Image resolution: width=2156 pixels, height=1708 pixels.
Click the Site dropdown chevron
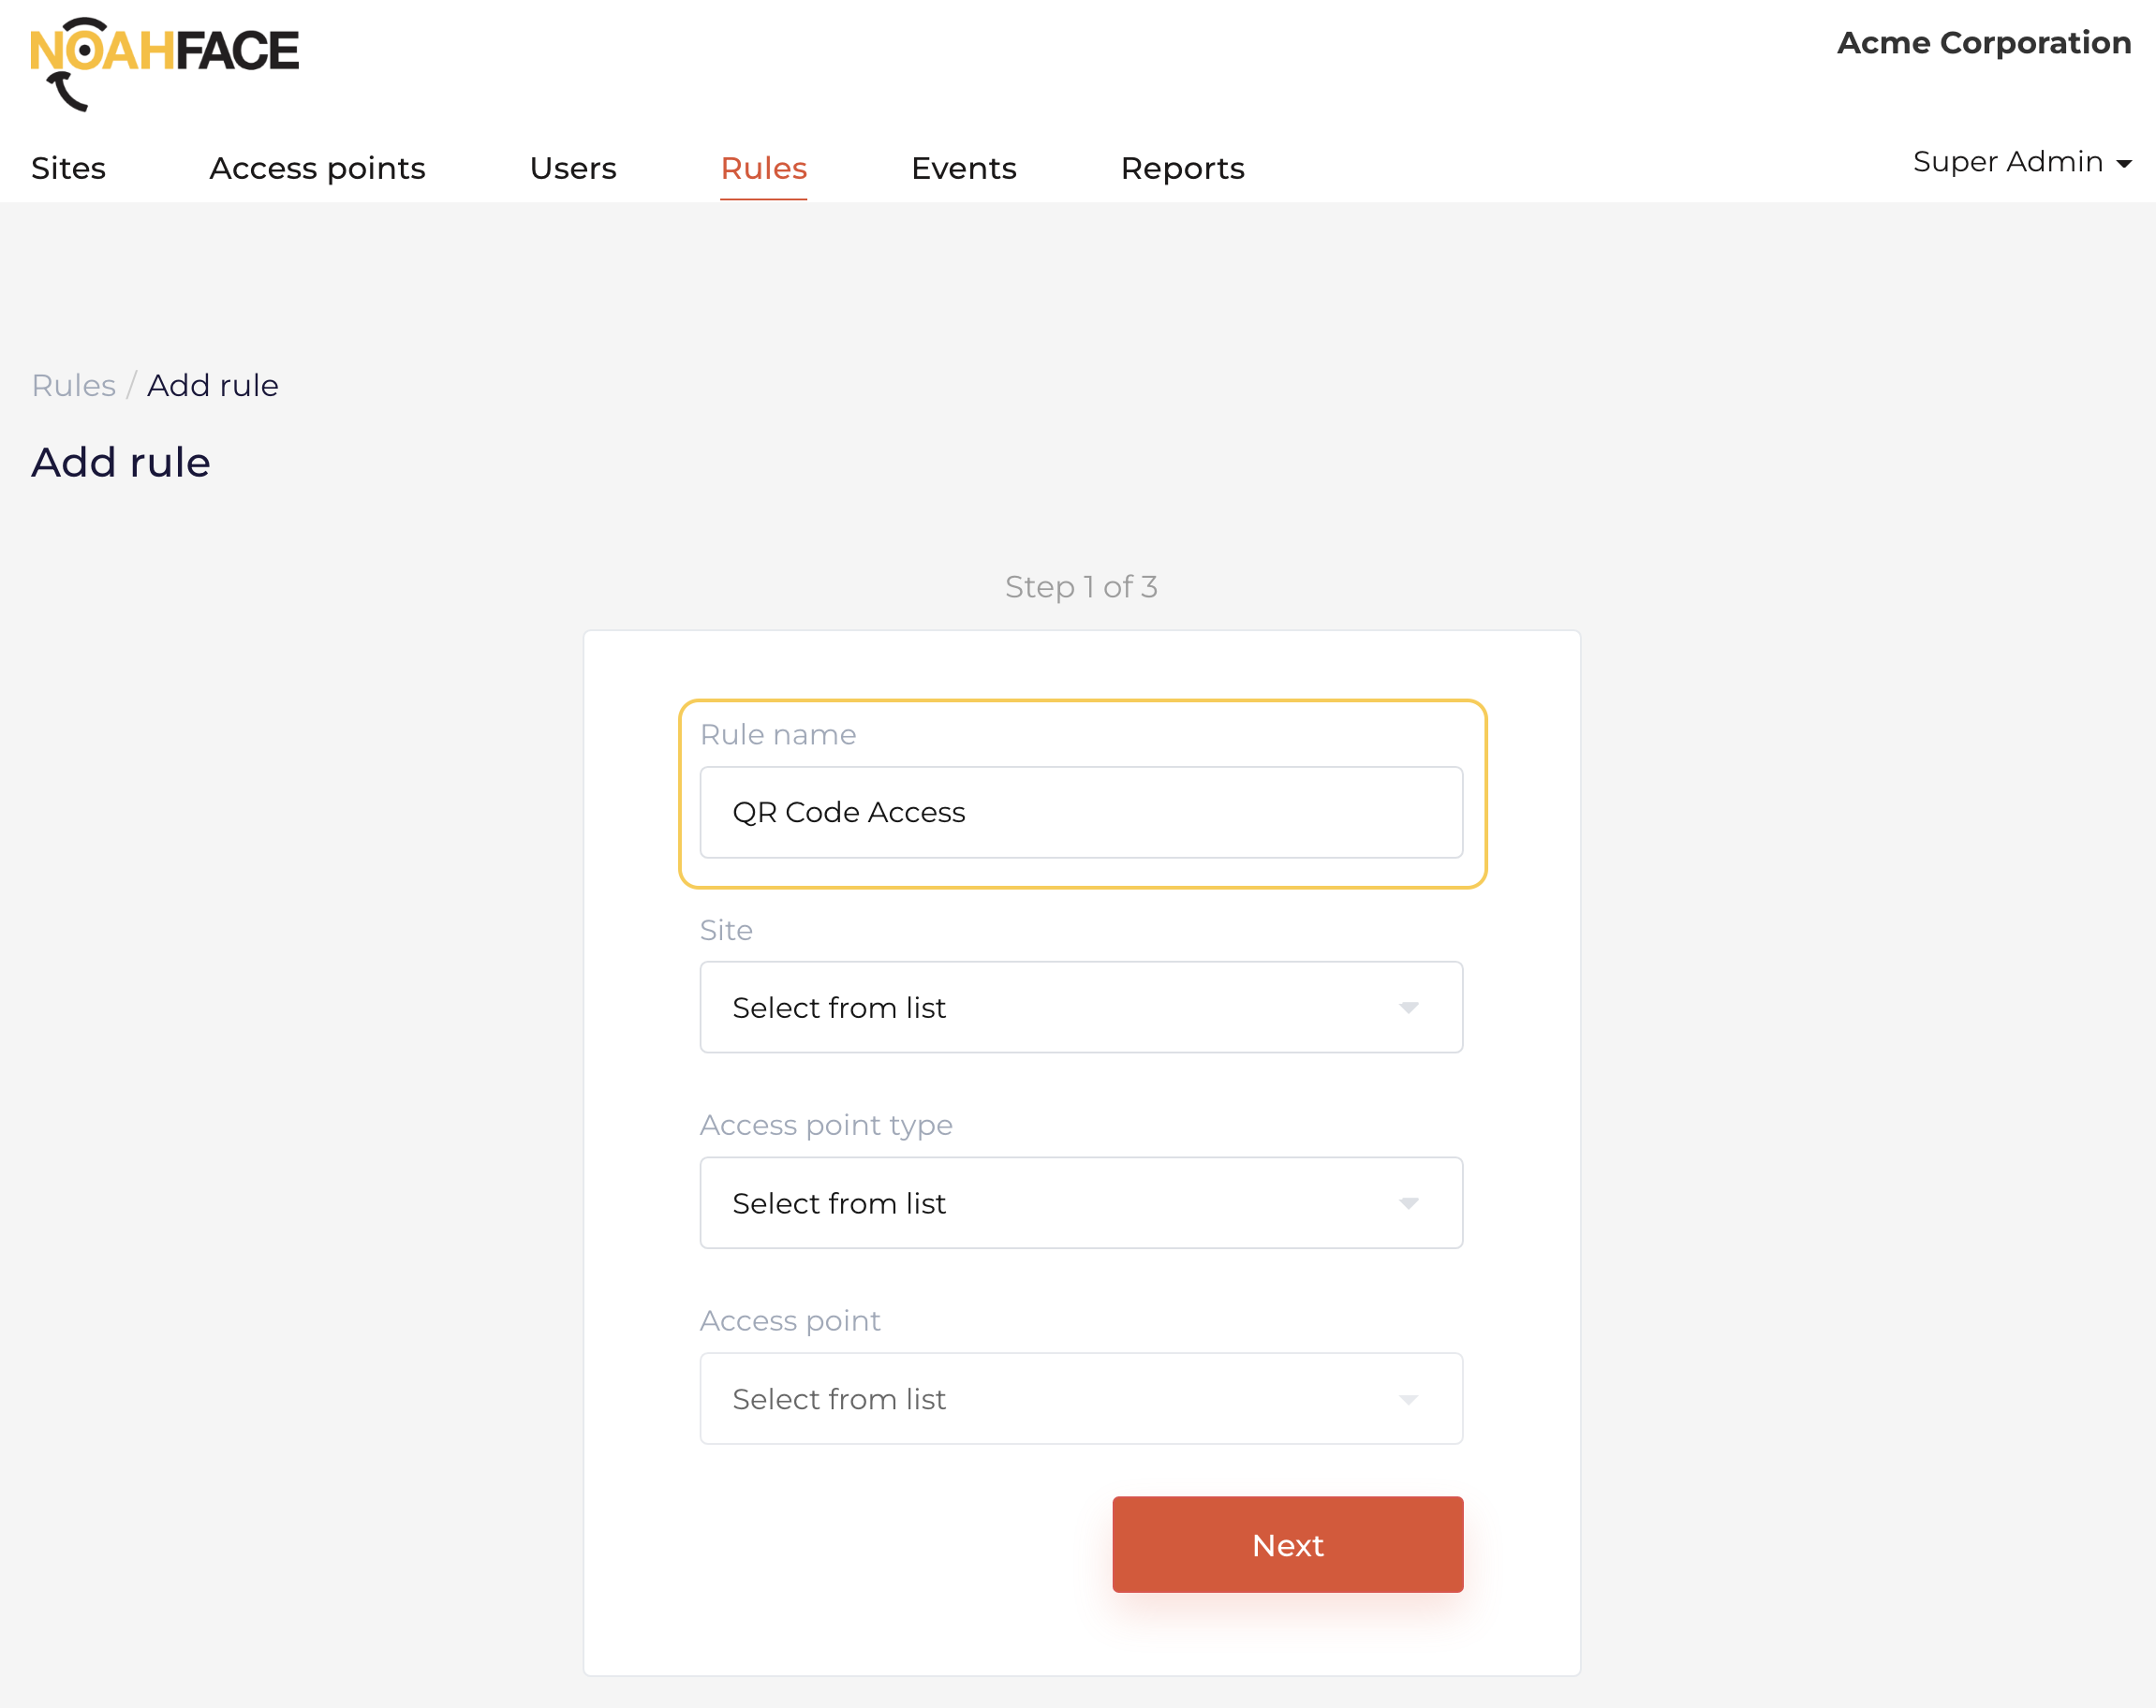[1410, 1007]
